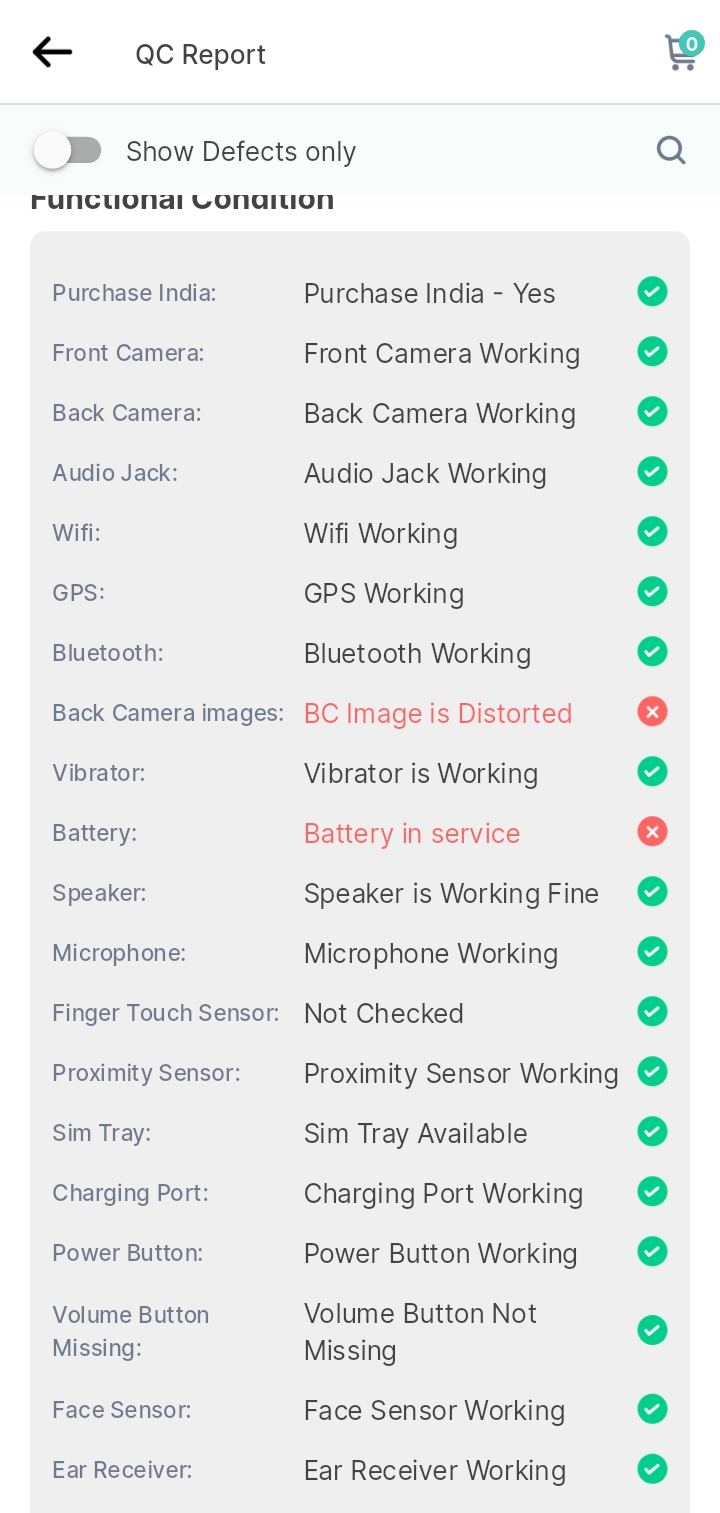This screenshot has width=720, height=1513.
Task: Tap the Show Defects only label
Action: pyautogui.click(x=241, y=152)
